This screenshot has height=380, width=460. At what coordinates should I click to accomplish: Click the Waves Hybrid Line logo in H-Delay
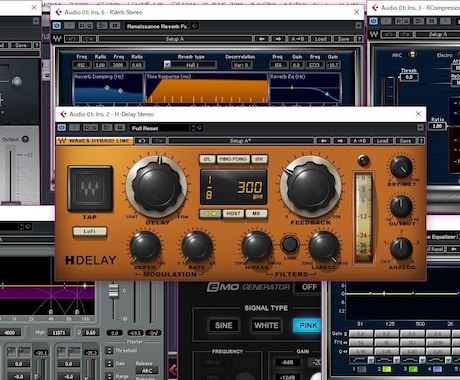(94, 141)
